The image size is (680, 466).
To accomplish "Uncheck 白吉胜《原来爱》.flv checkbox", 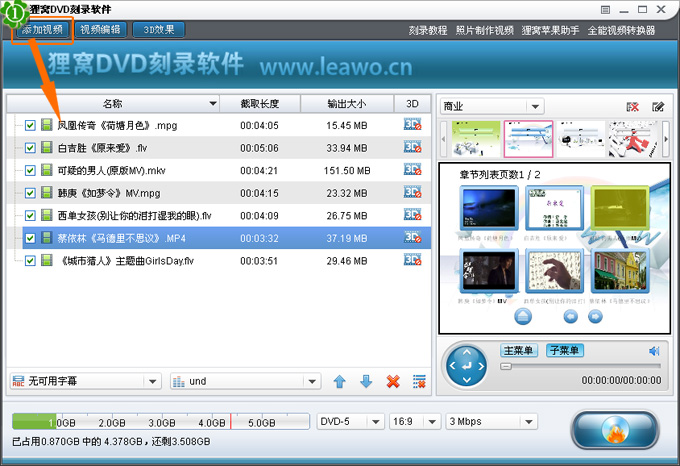I will [x=30, y=148].
